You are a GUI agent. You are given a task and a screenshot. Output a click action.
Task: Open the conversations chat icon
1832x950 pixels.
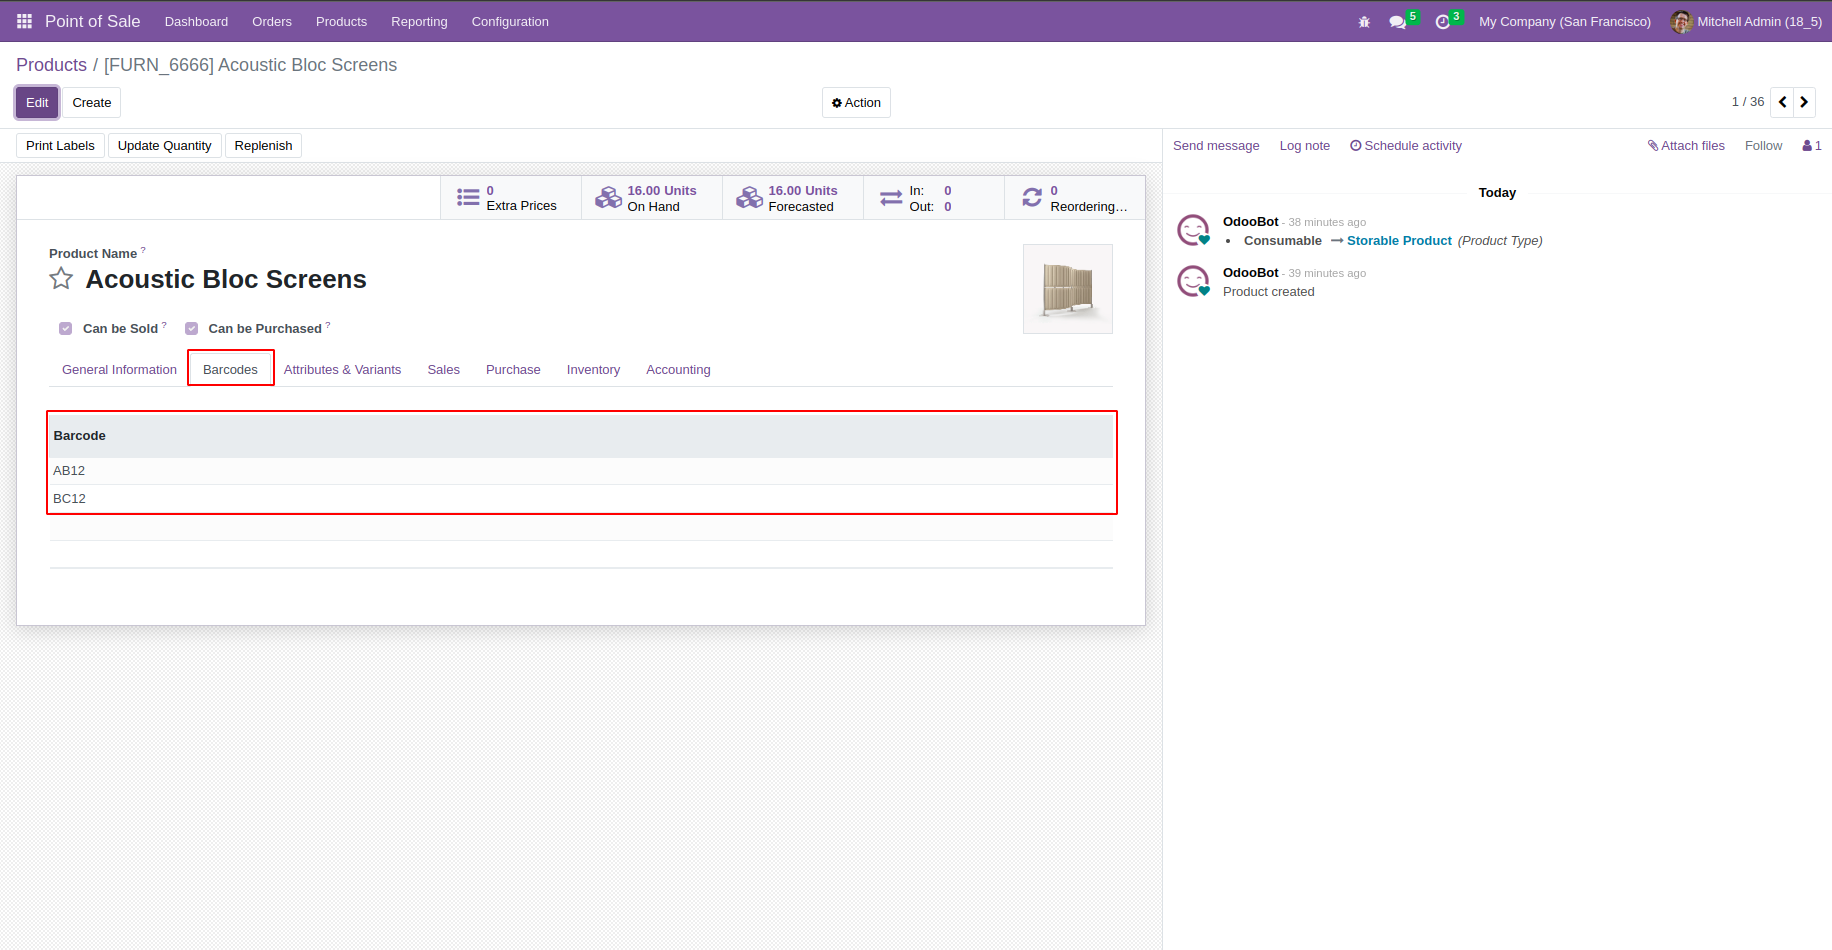pos(1398,21)
